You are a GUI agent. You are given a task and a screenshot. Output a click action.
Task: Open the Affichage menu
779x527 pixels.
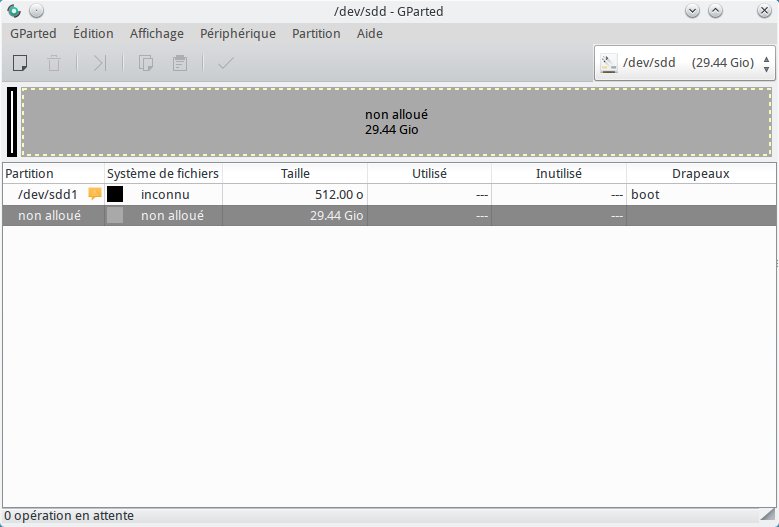[x=156, y=33]
